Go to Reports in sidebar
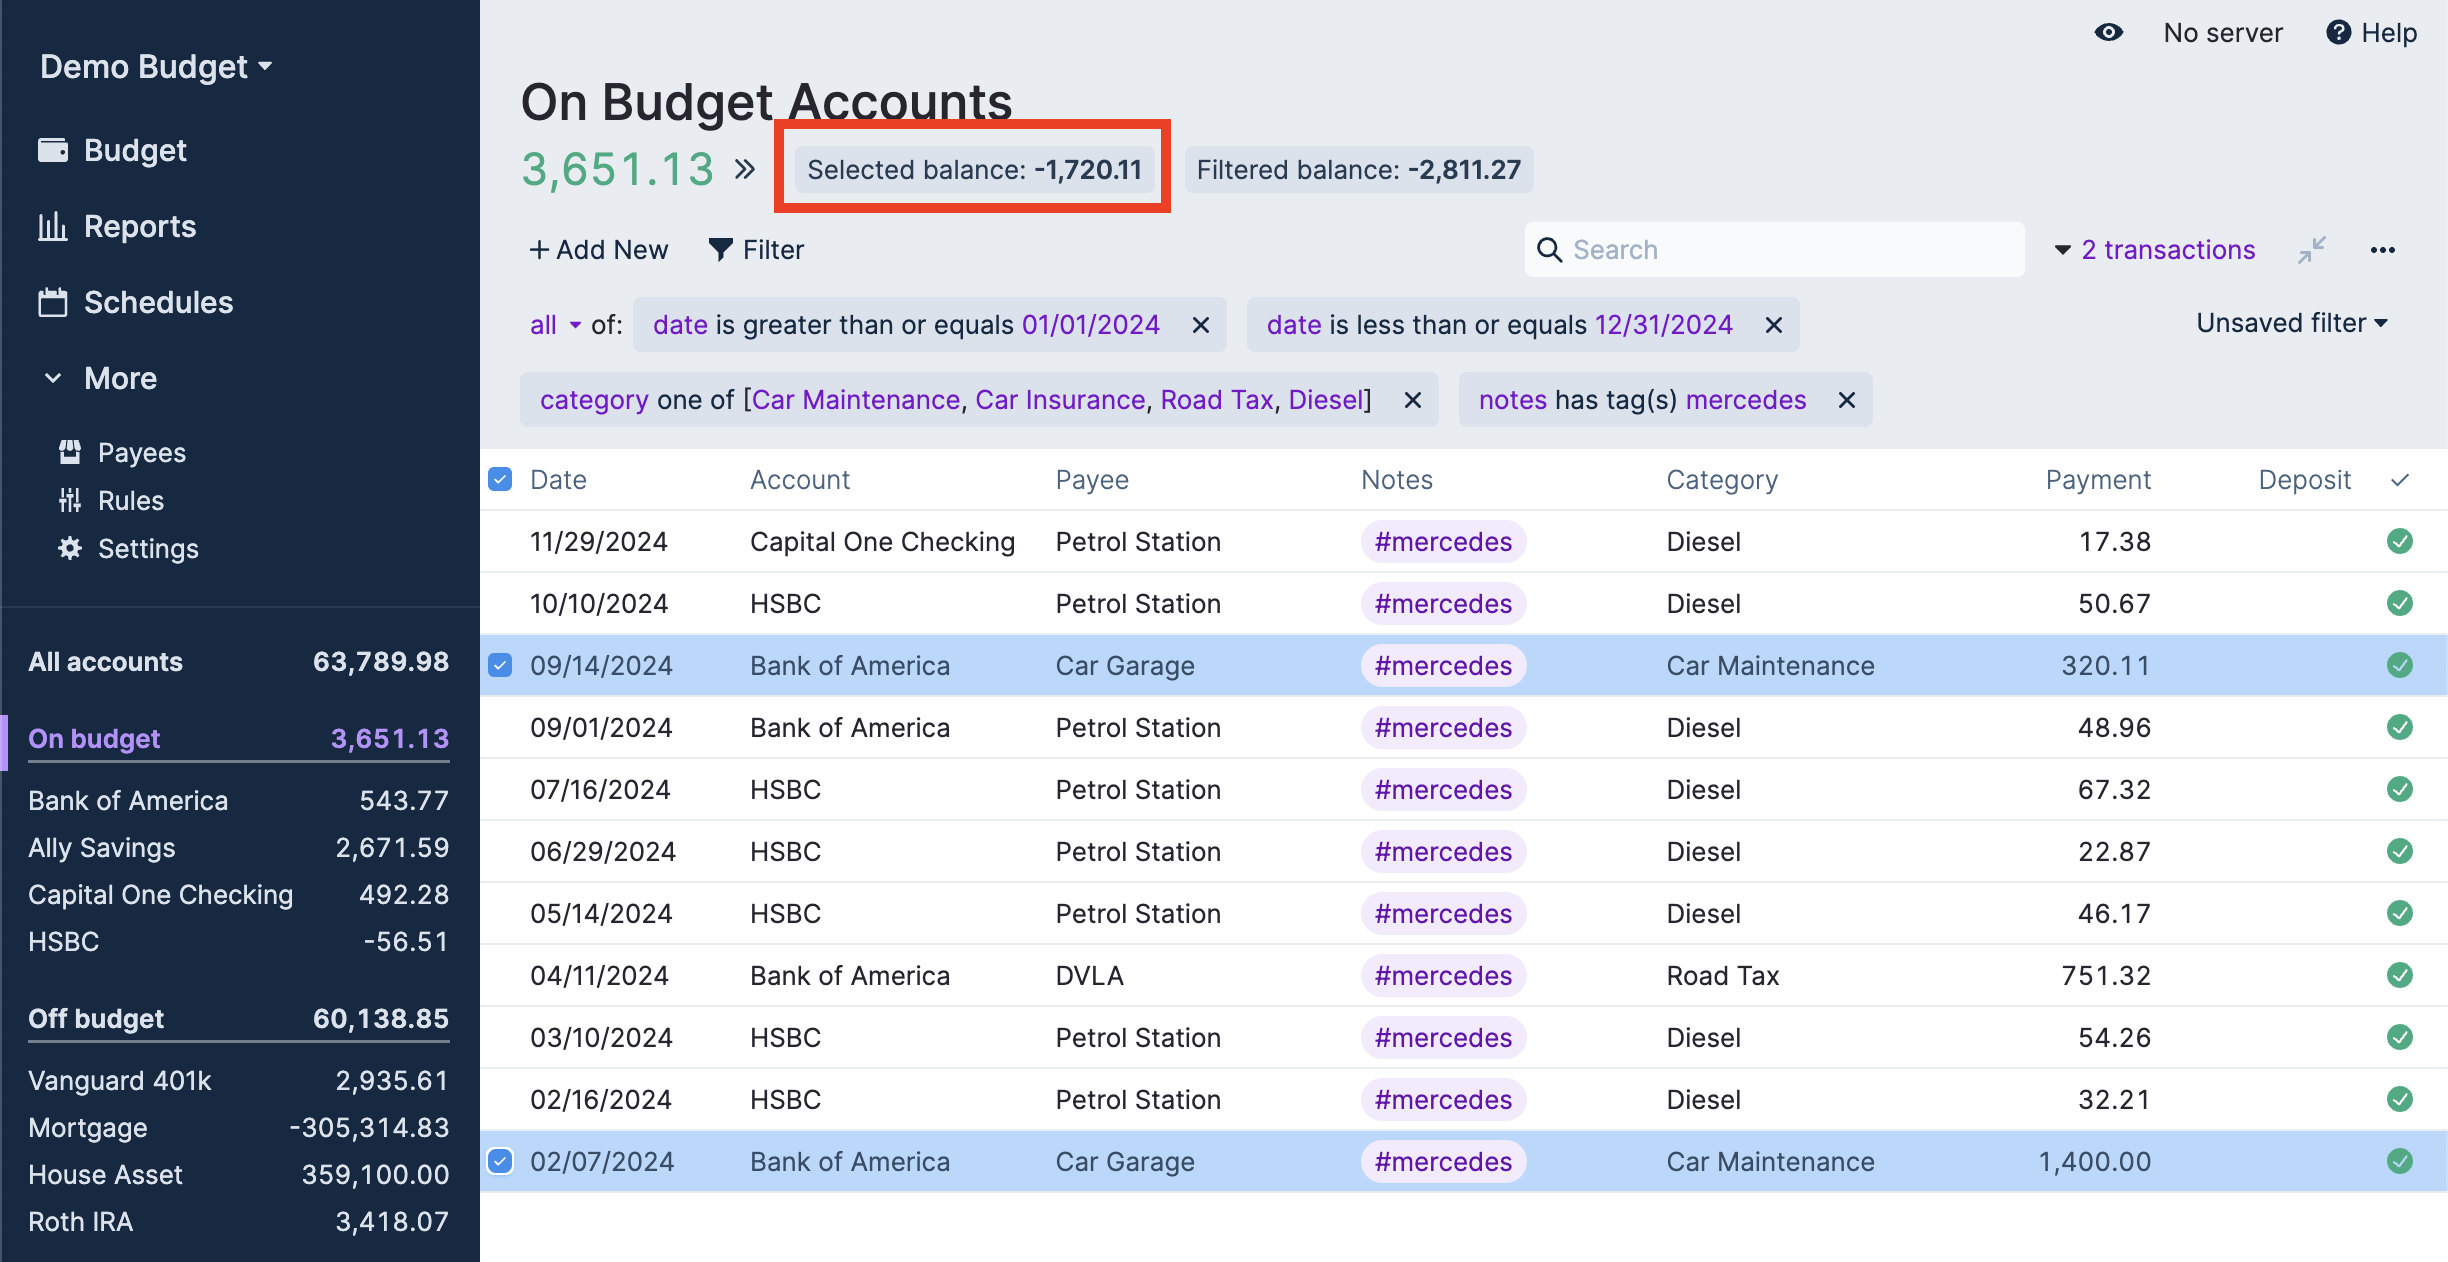The width and height of the screenshot is (2448, 1262). tap(139, 226)
